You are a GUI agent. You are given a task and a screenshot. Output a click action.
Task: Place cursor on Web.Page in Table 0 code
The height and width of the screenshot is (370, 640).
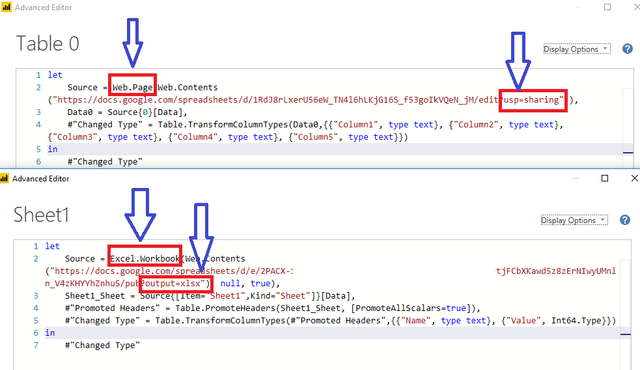[132, 87]
